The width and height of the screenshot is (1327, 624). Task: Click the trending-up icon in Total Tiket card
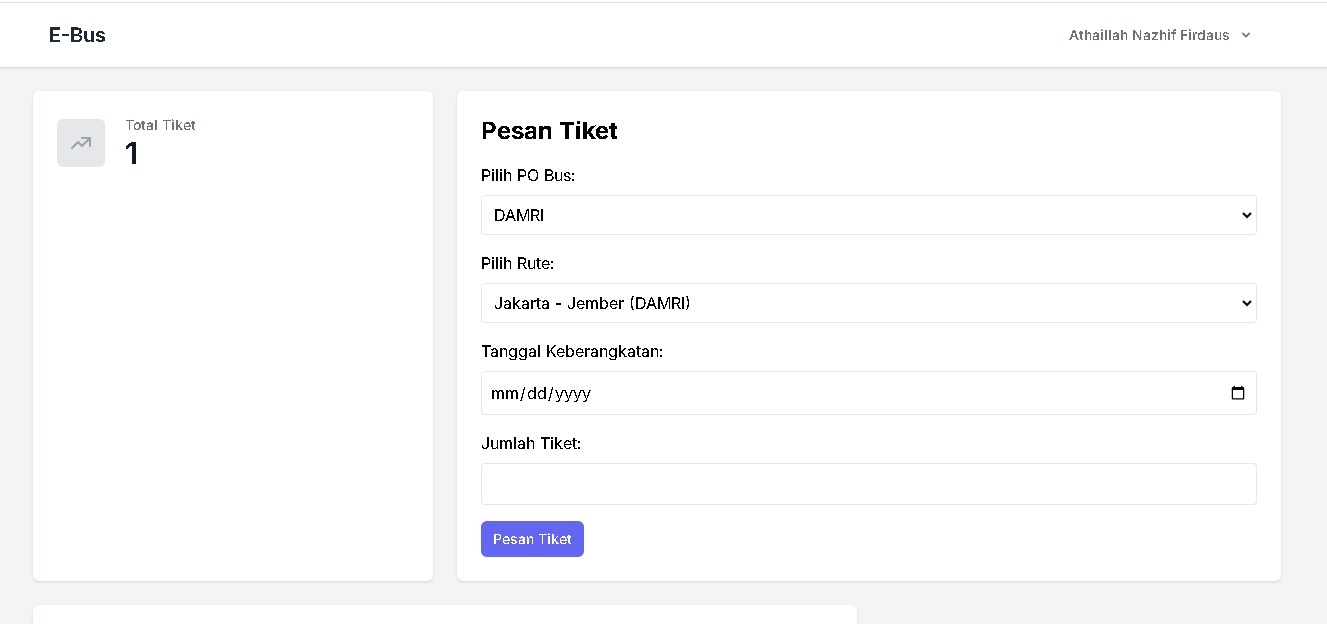(81, 143)
